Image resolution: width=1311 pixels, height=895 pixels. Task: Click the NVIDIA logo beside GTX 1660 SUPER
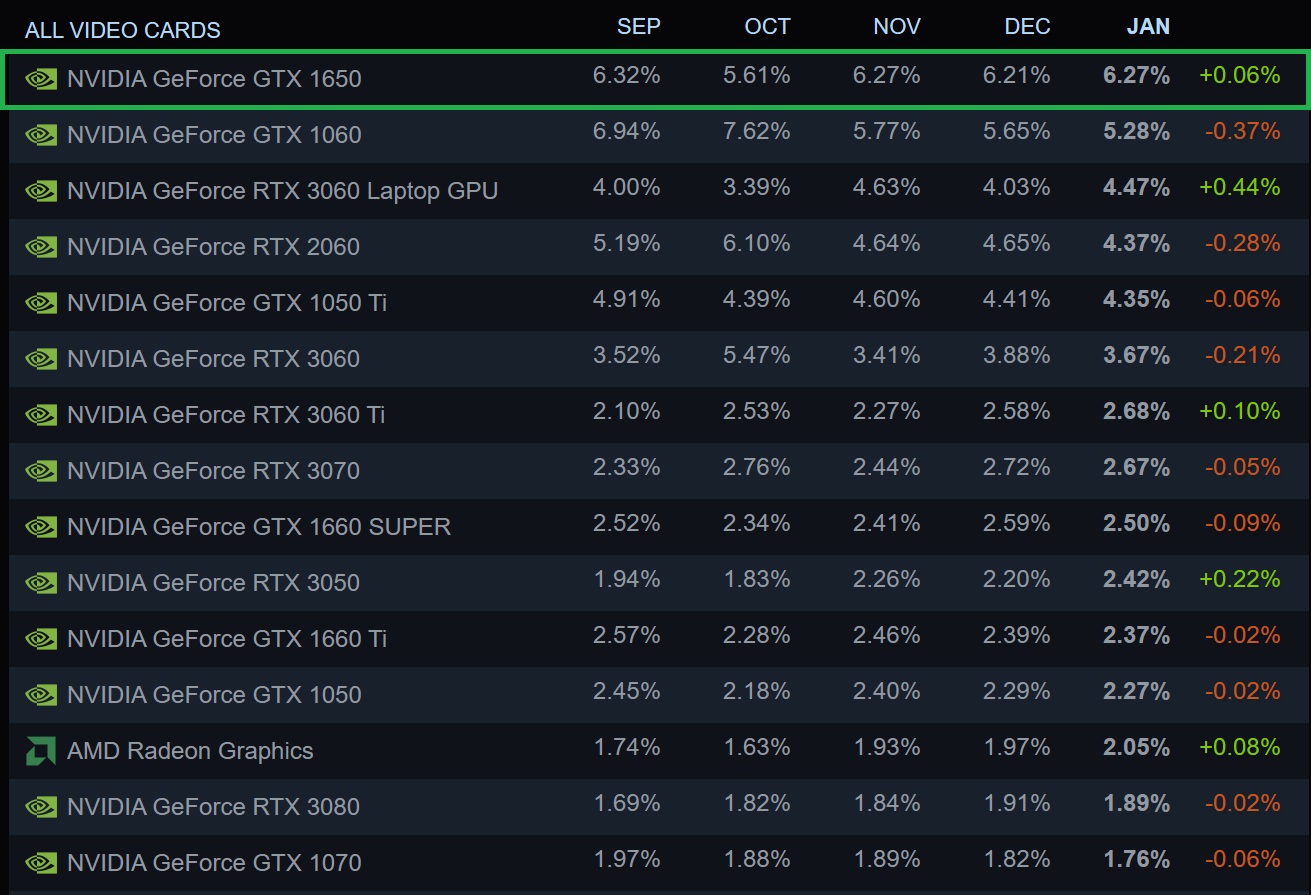(41, 527)
